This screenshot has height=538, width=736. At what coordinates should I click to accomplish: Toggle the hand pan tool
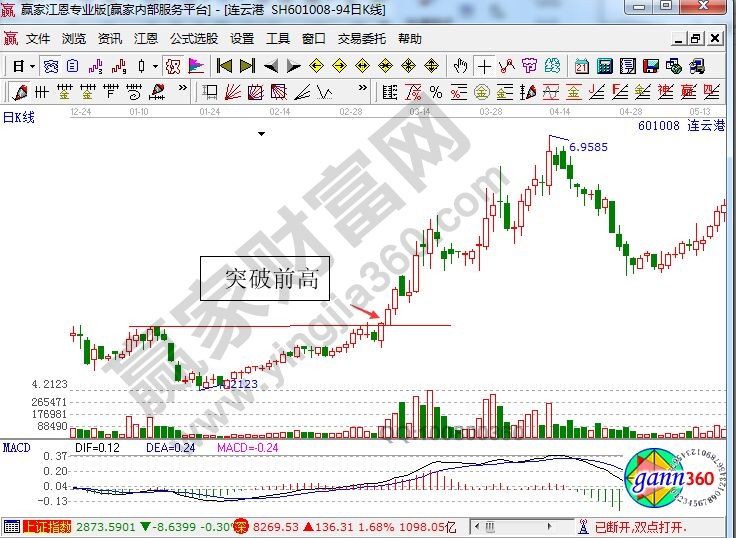pos(460,66)
